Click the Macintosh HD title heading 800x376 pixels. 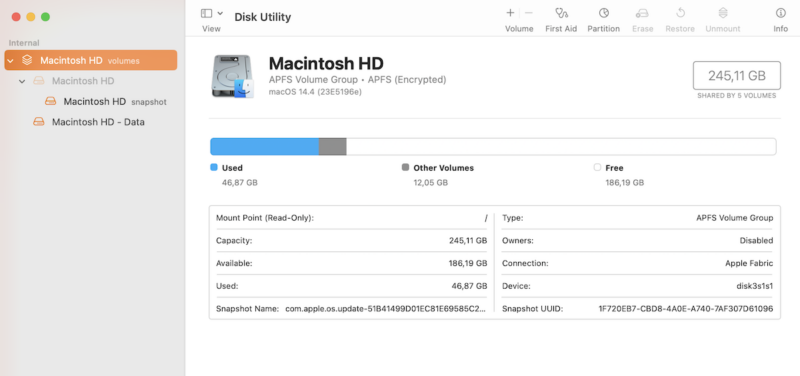(x=326, y=63)
